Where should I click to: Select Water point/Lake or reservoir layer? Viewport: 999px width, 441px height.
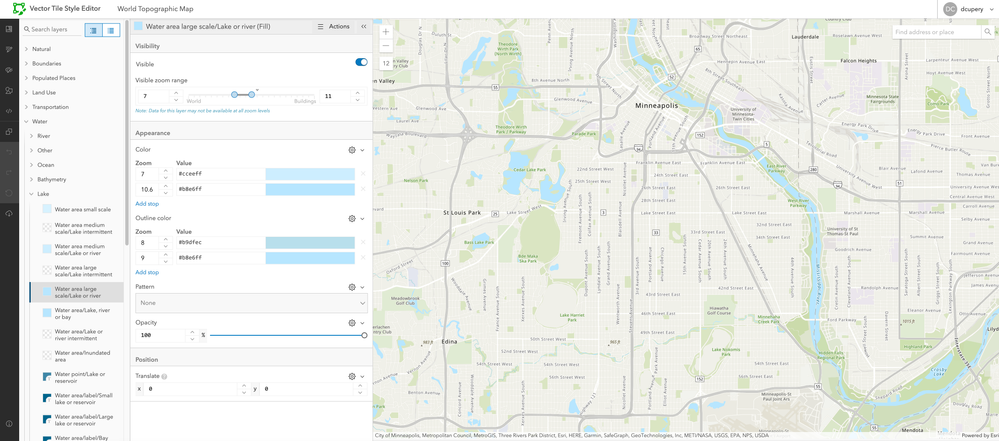point(76,377)
